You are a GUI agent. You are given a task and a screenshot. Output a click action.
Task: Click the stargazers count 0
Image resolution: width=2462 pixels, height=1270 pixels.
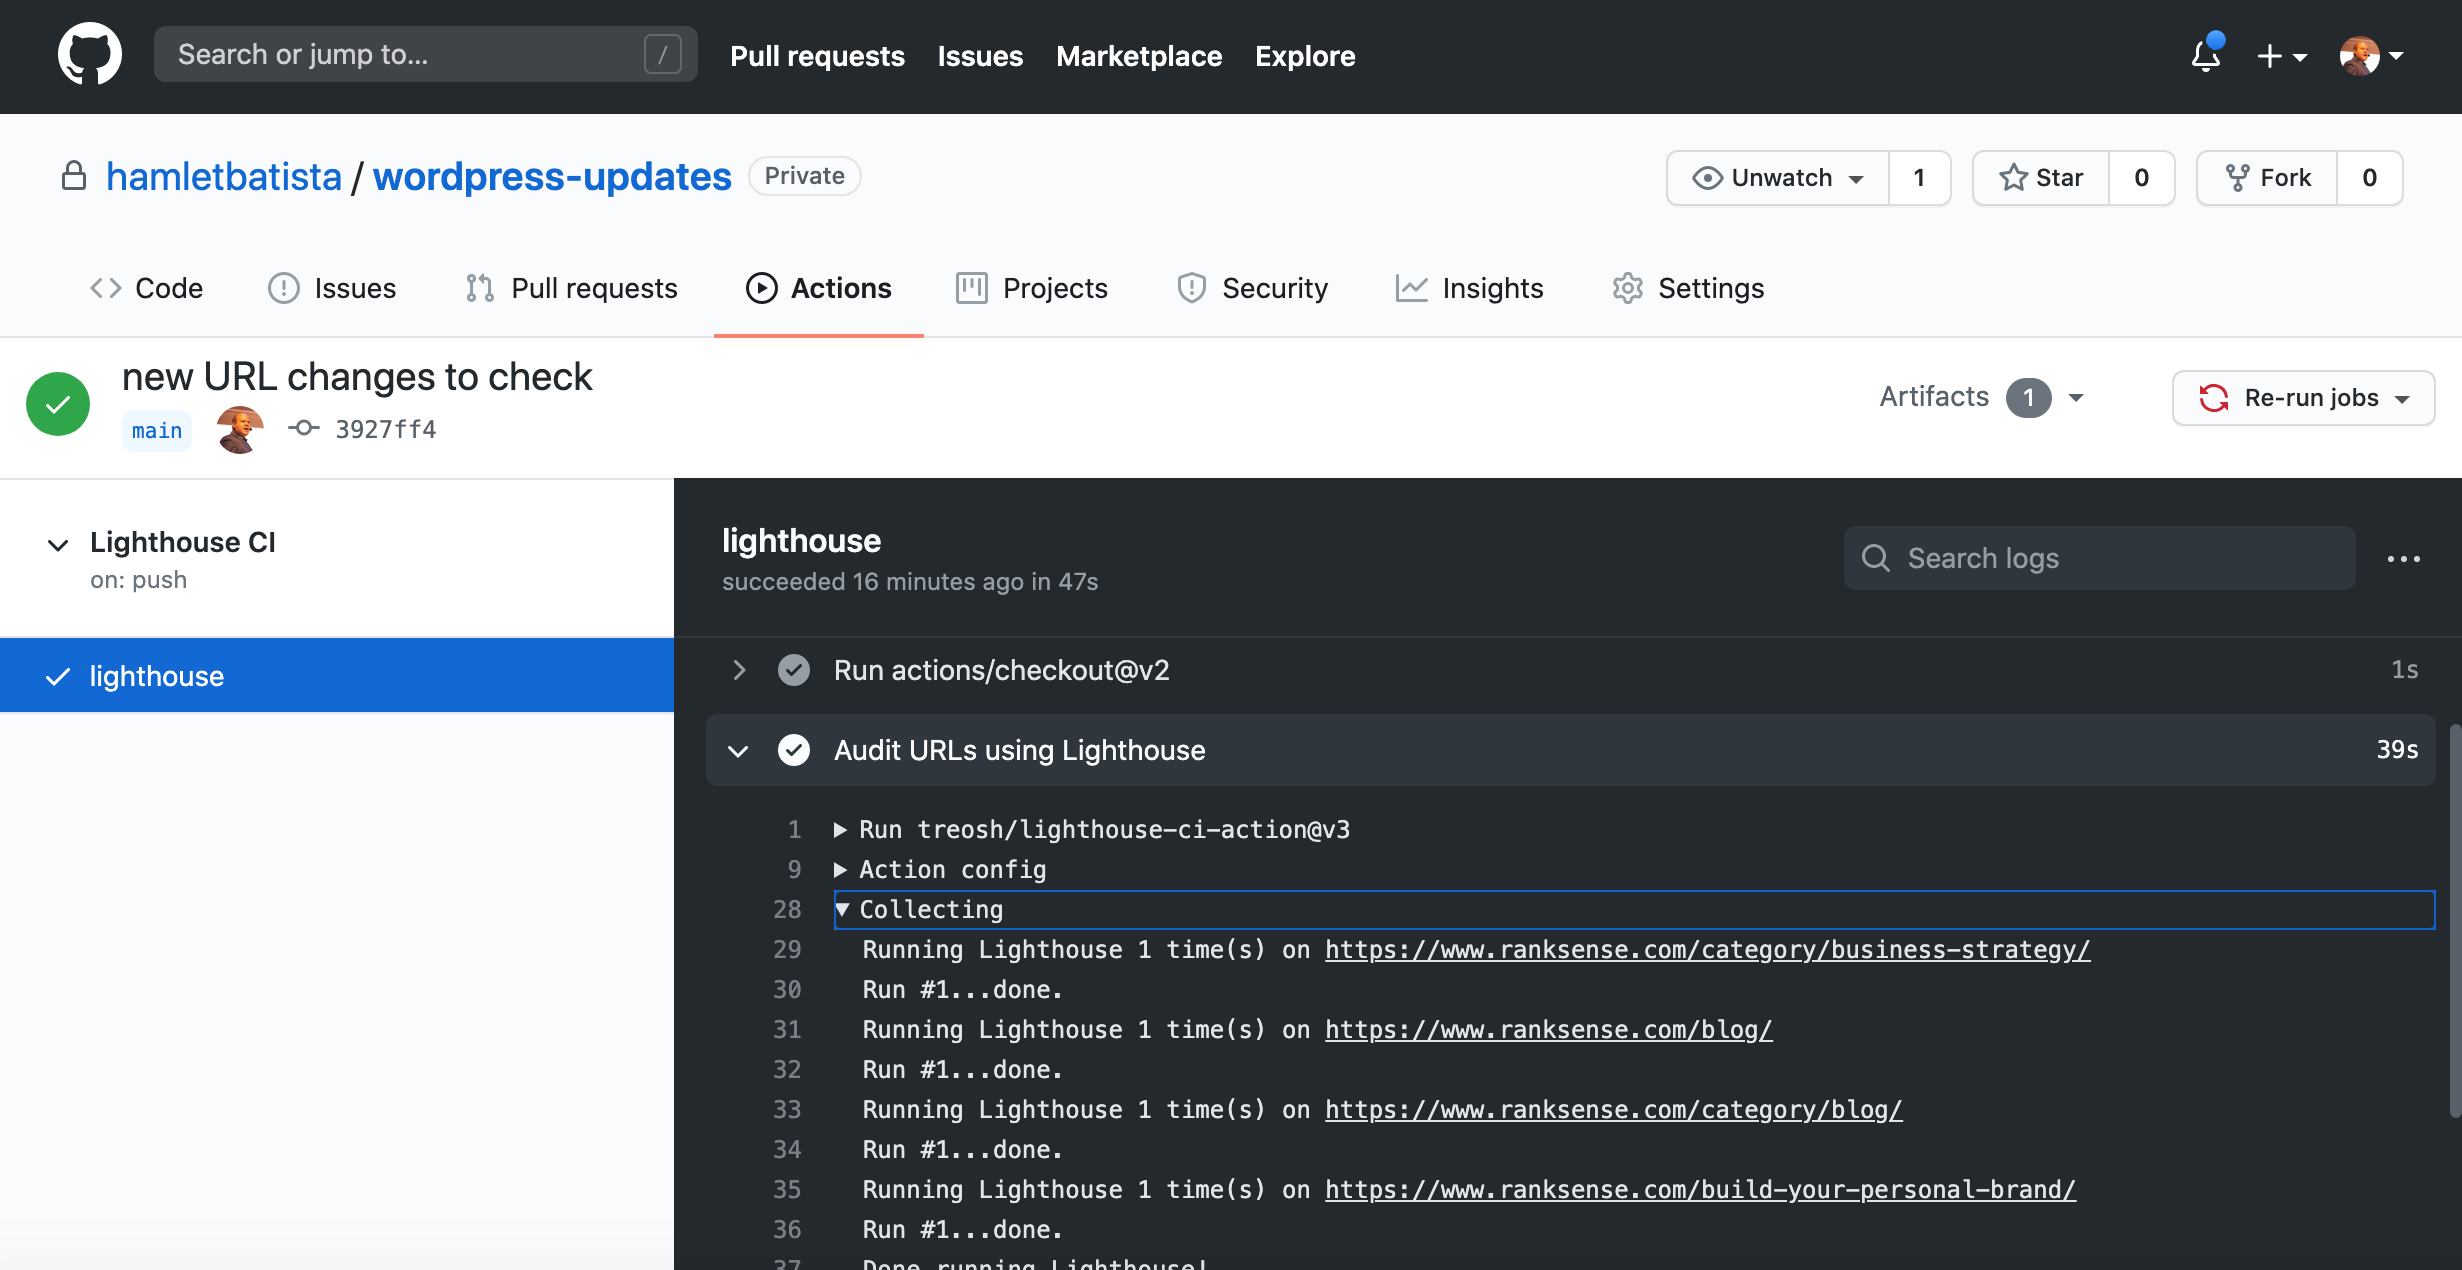[x=2141, y=178]
